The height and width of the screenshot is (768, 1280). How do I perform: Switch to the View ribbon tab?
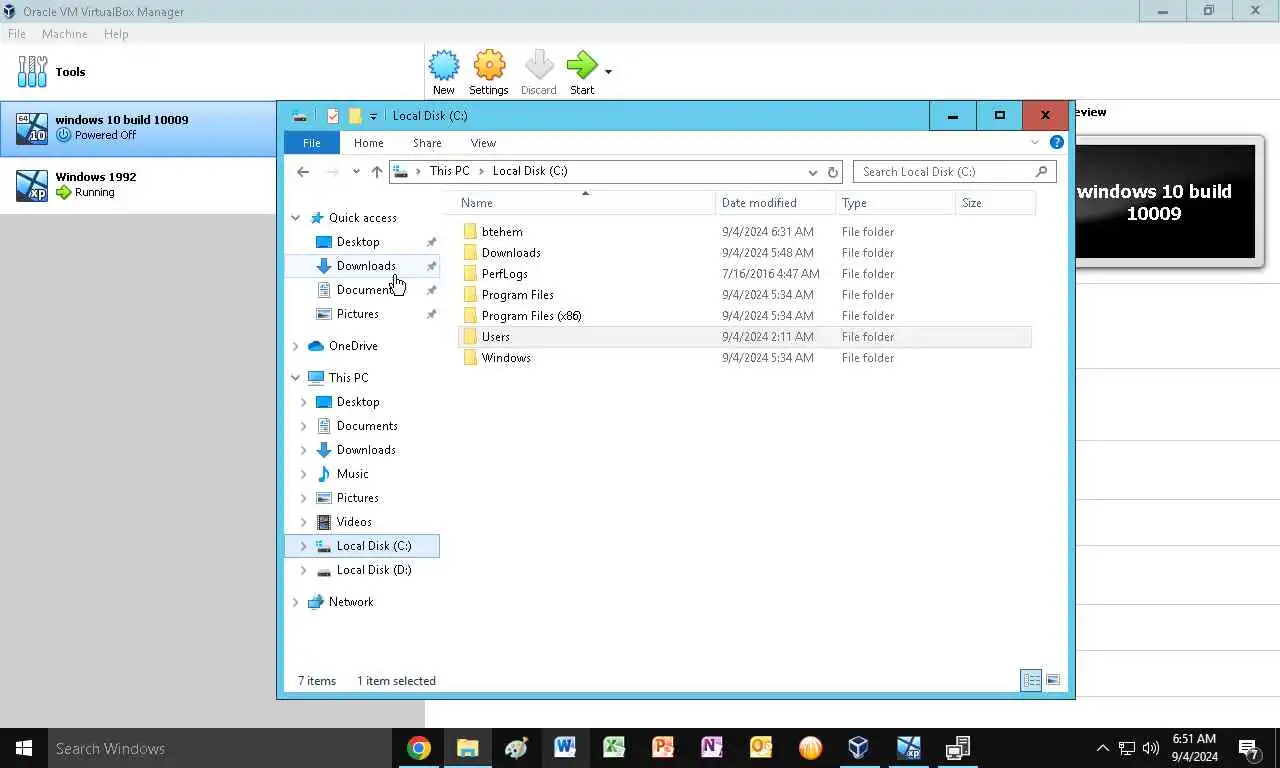(x=483, y=143)
